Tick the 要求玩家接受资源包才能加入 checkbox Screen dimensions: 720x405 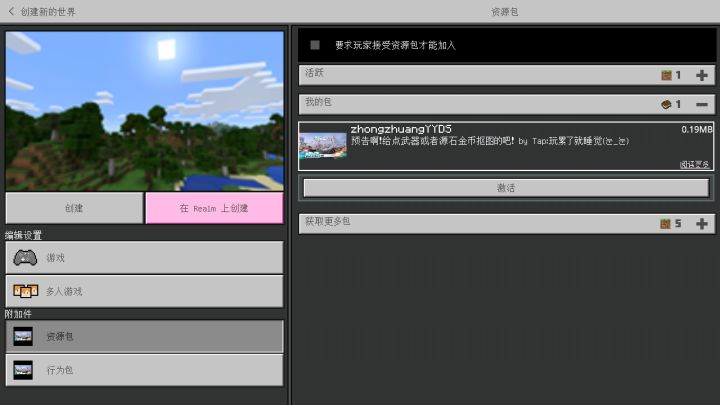315,45
